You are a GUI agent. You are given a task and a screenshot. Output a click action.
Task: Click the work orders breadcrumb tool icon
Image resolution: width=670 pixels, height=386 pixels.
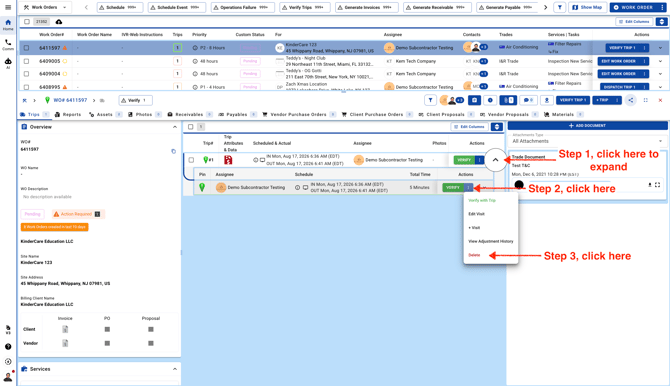[x=24, y=100]
